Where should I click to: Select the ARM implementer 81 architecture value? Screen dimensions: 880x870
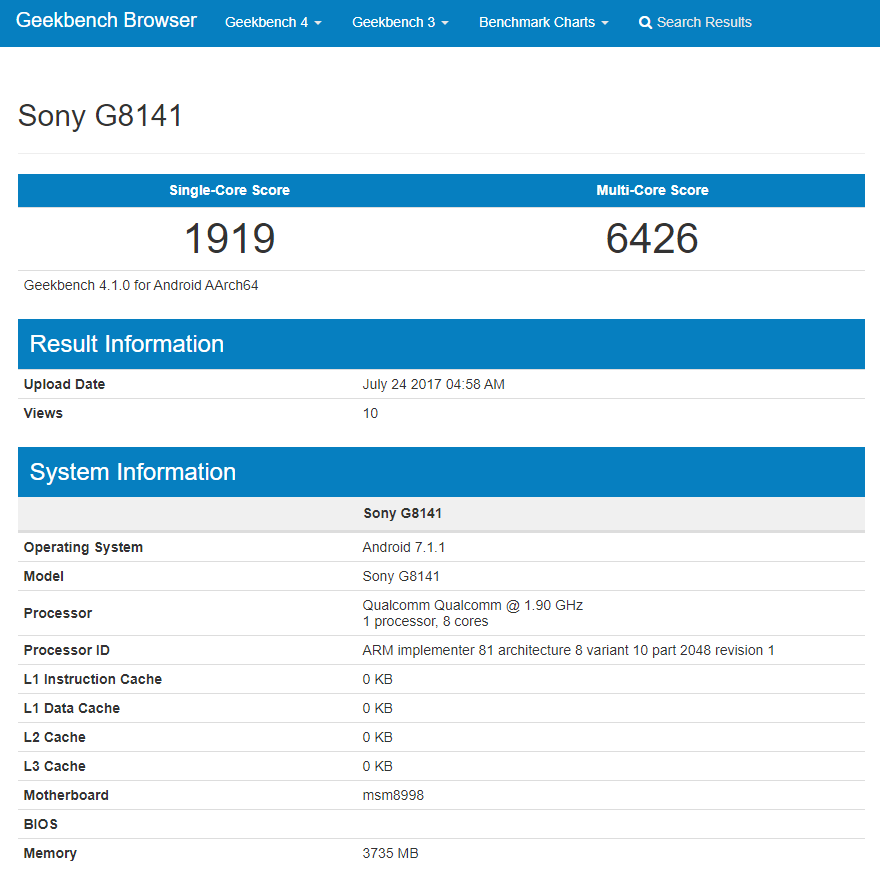point(569,651)
